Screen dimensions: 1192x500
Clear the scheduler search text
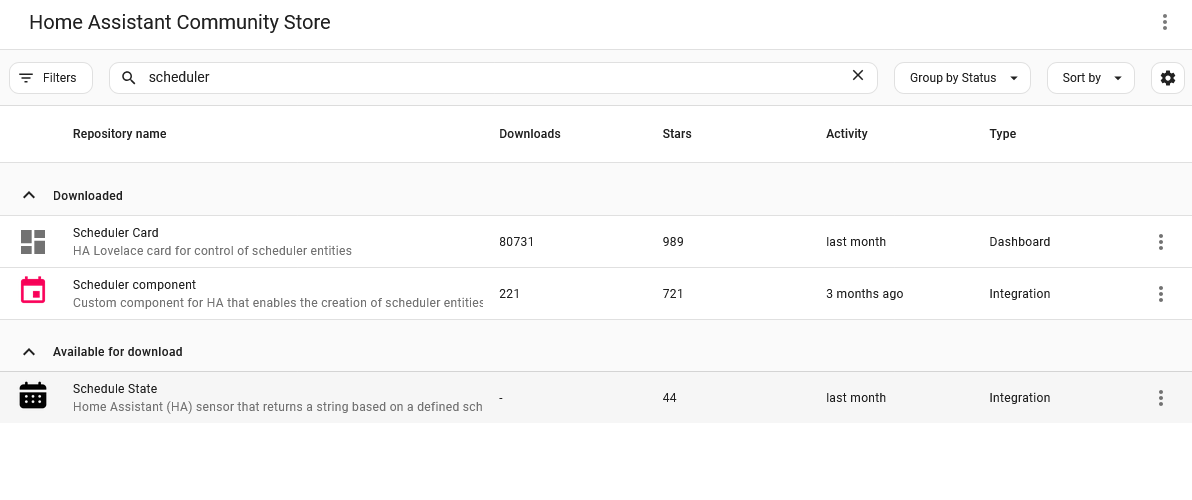coord(857,76)
